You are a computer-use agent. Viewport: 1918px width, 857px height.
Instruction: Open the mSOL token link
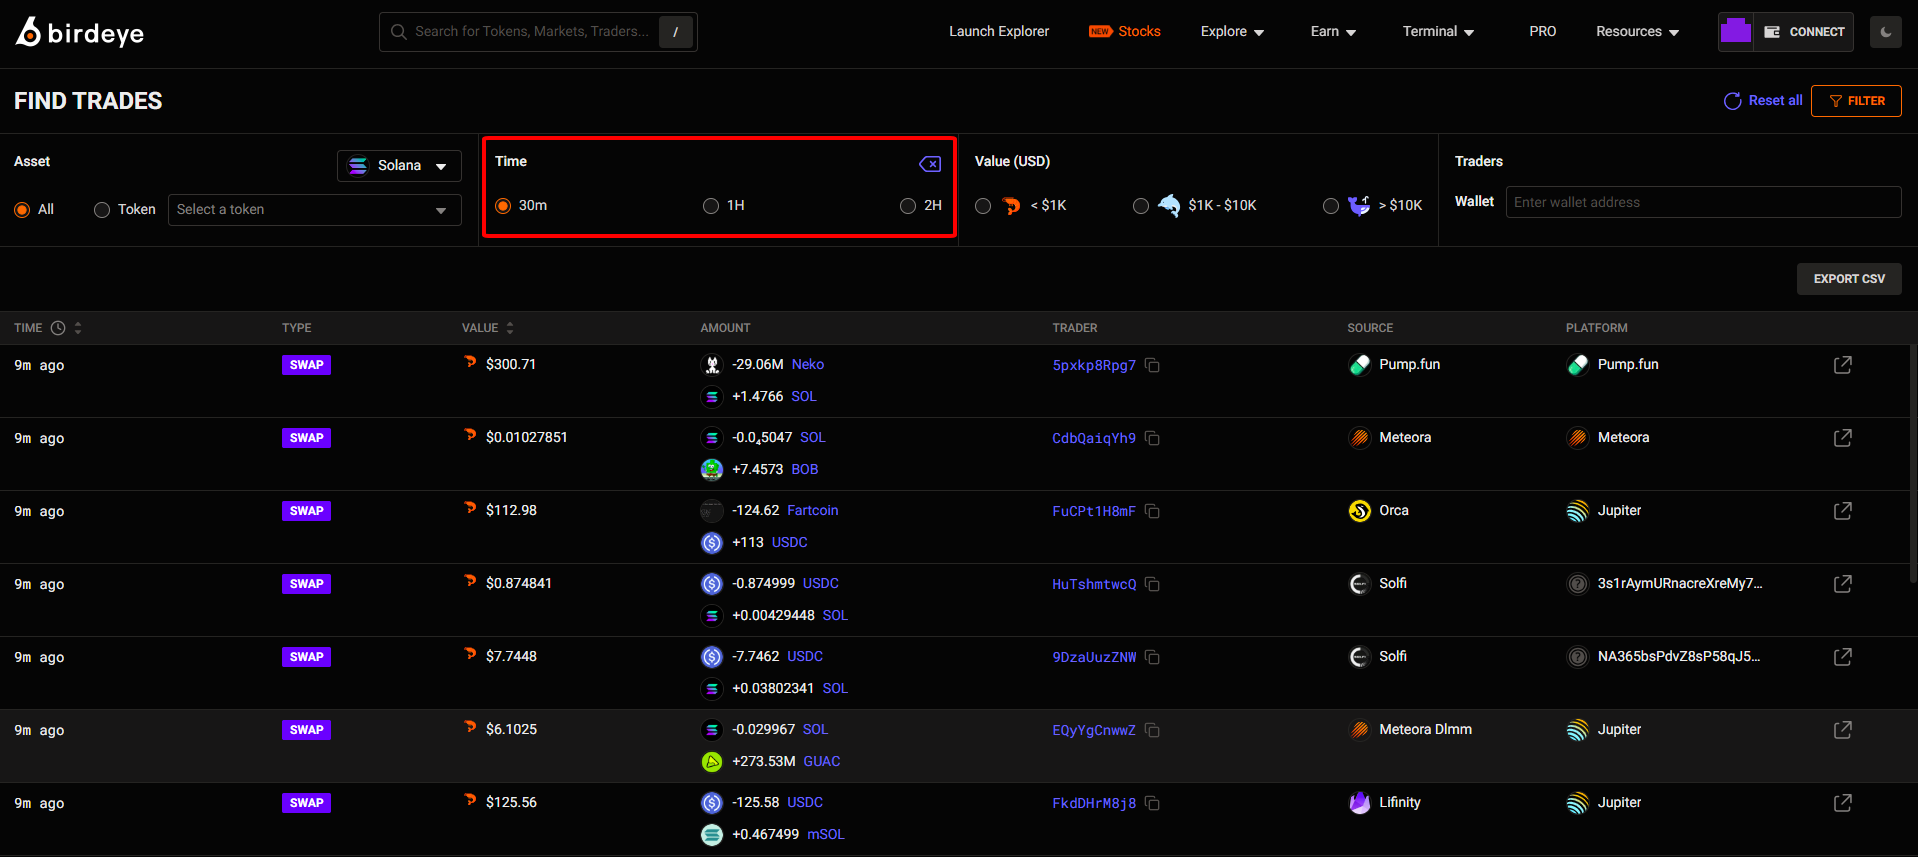[826, 835]
